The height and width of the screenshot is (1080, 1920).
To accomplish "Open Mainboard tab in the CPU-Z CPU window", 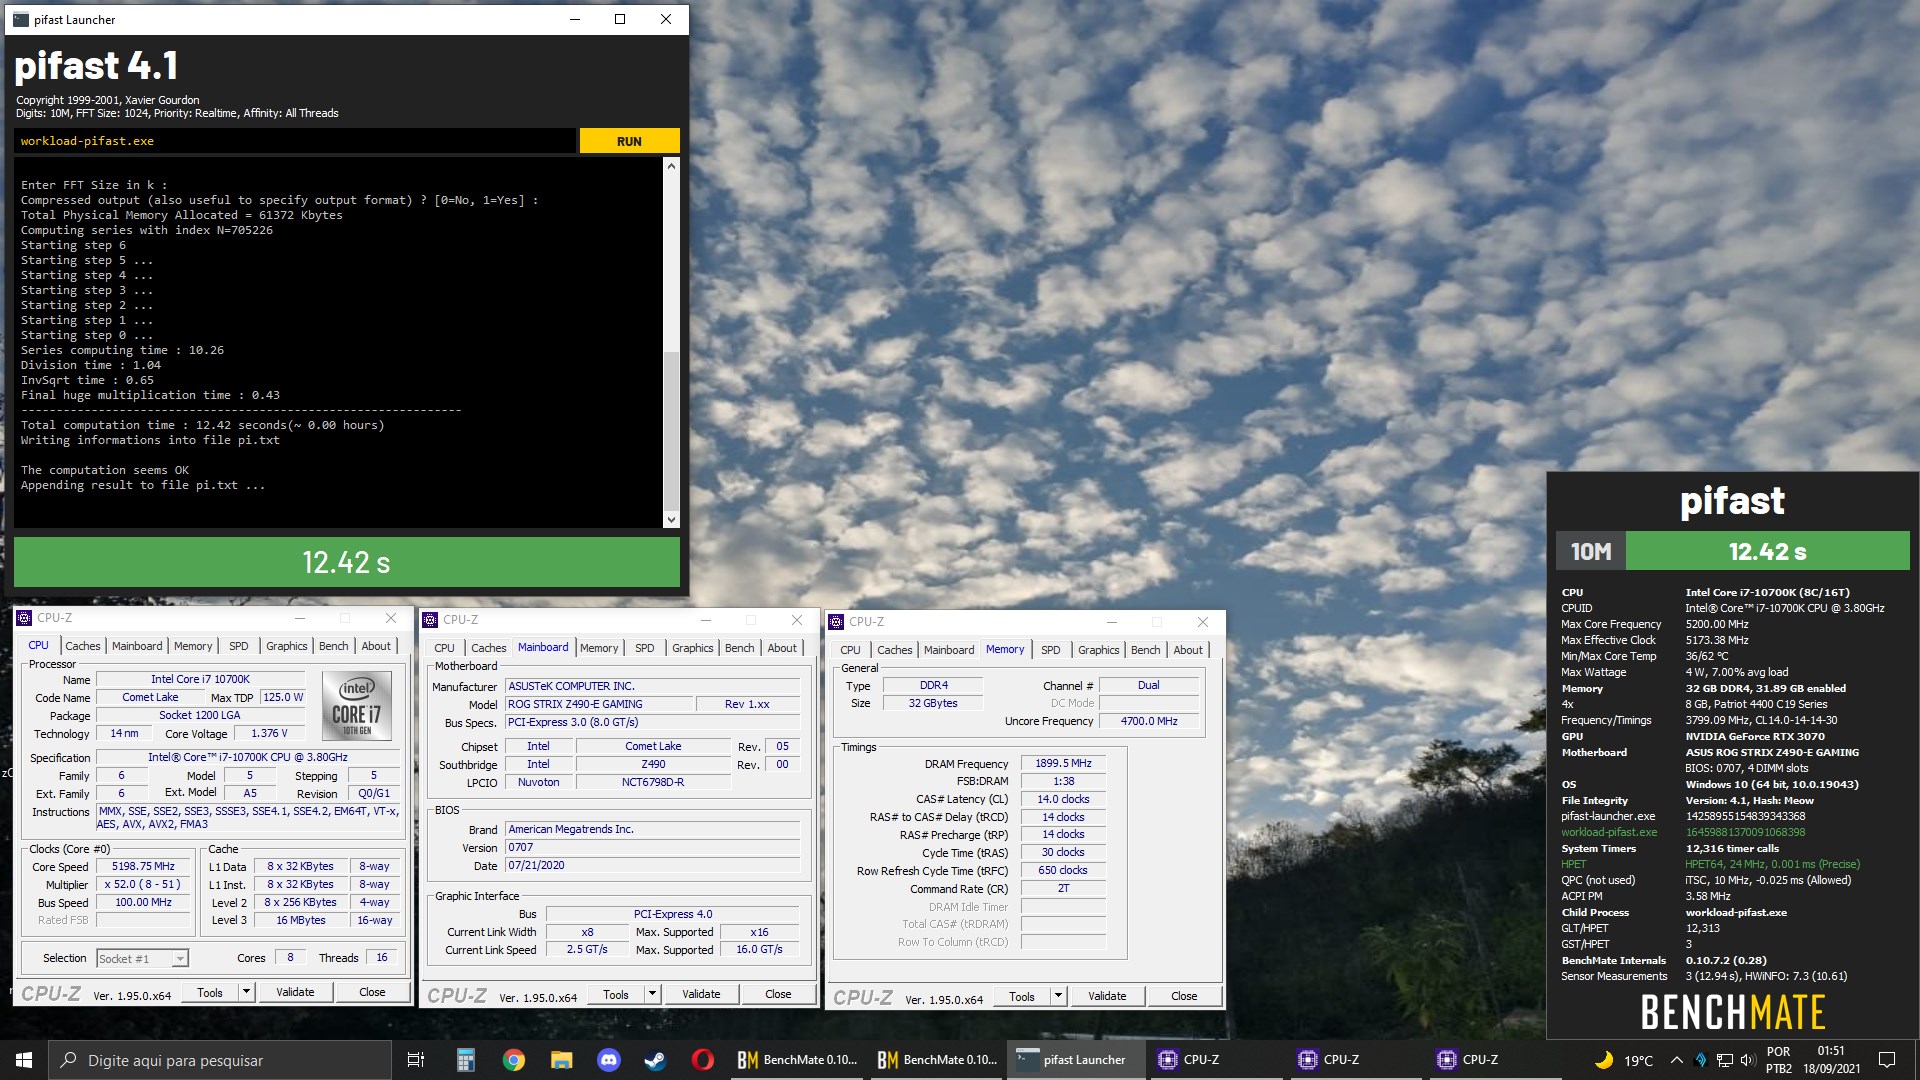I will tap(137, 646).
